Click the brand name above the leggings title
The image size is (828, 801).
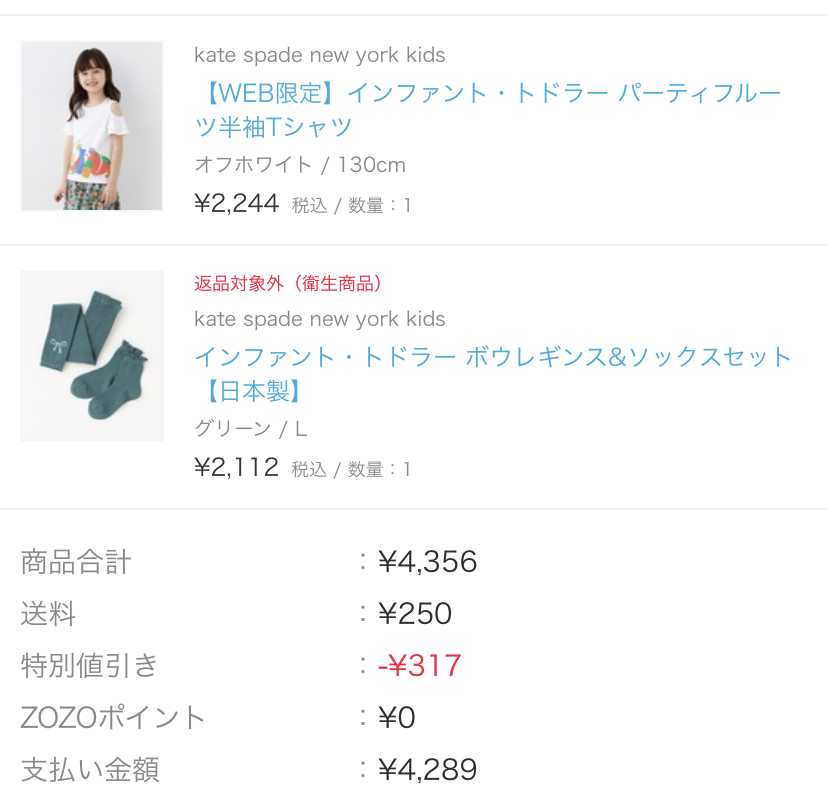click(319, 319)
